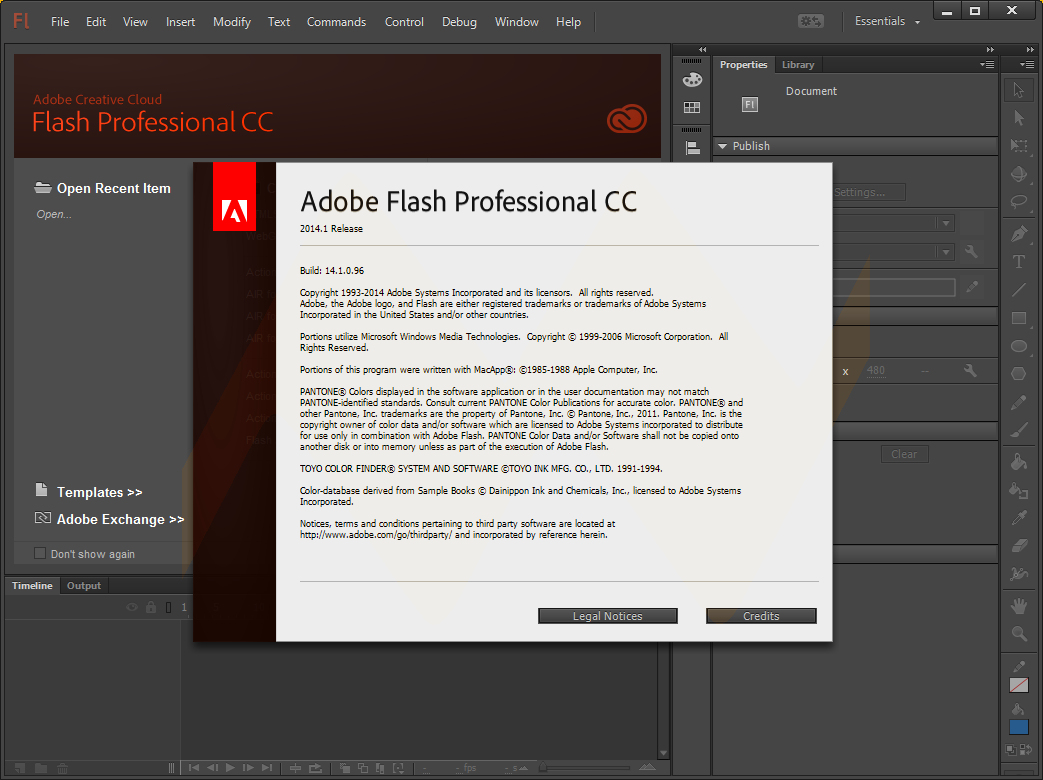
Task: Select the Subselection tool
Action: 1018,118
